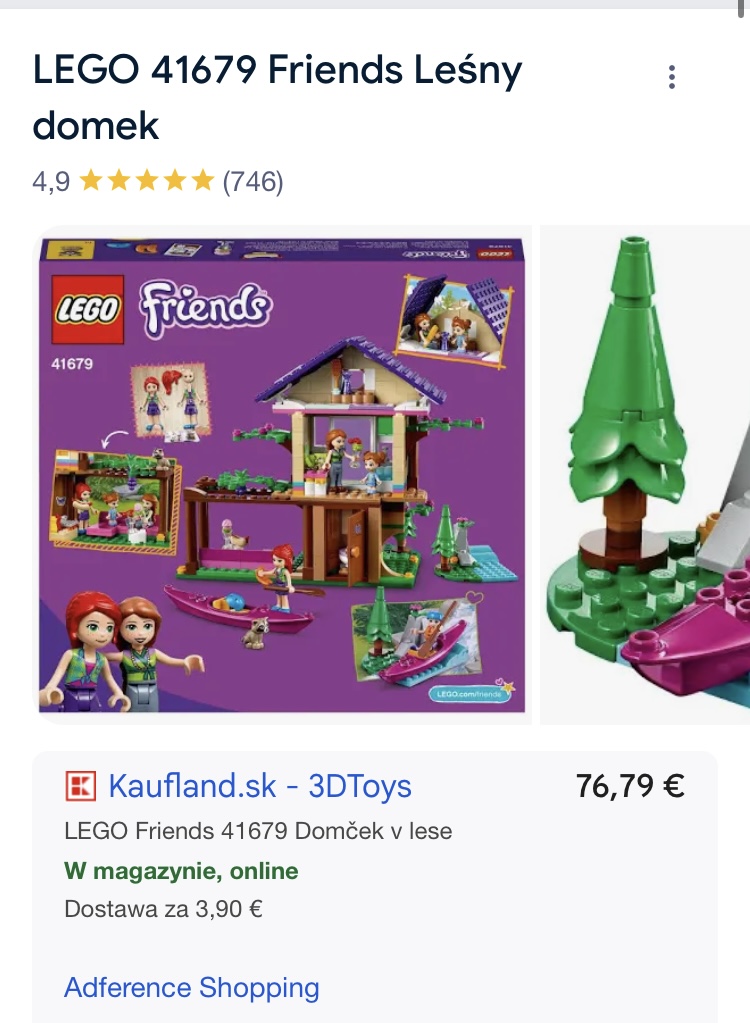Click the attic inset picture on box
Screen dimensions: 750x1023
click(456, 318)
